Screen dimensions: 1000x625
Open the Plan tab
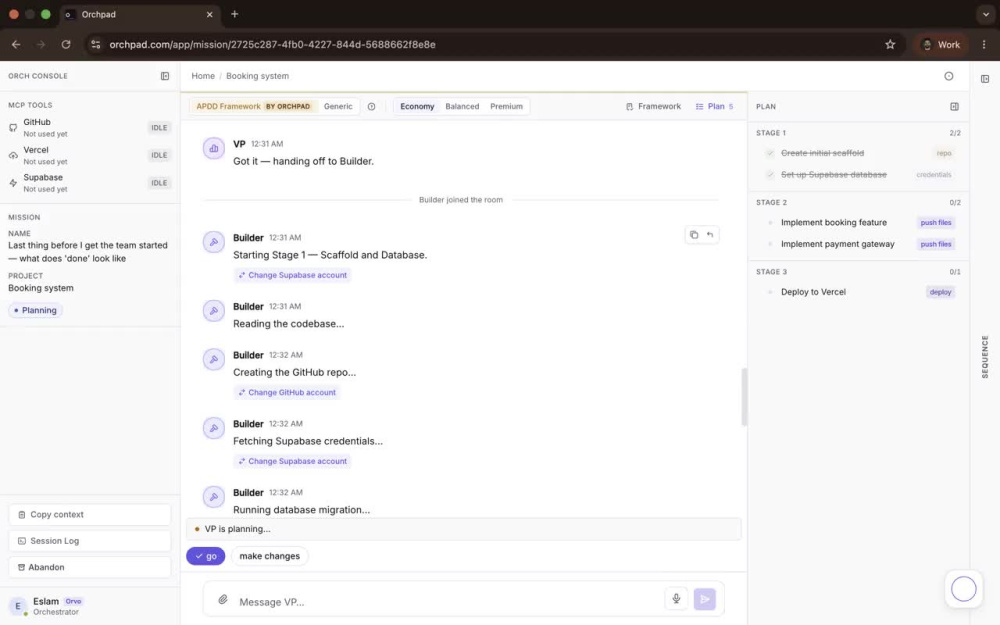coord(714,107)
